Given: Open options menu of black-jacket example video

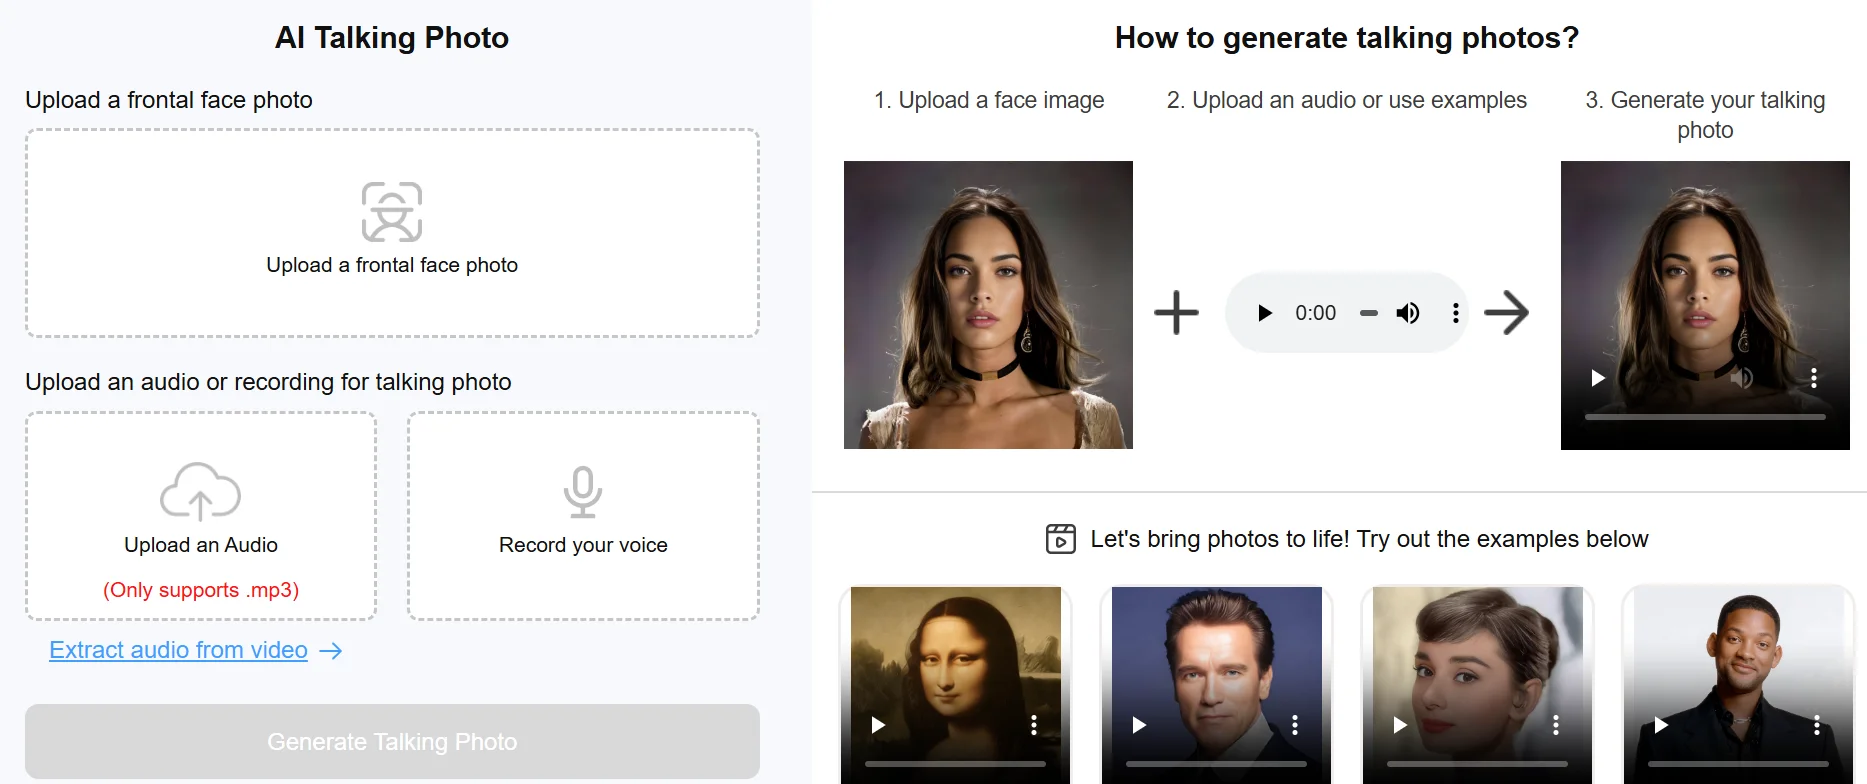Looking at the screenshot, I should click(x=1816, y=725).
